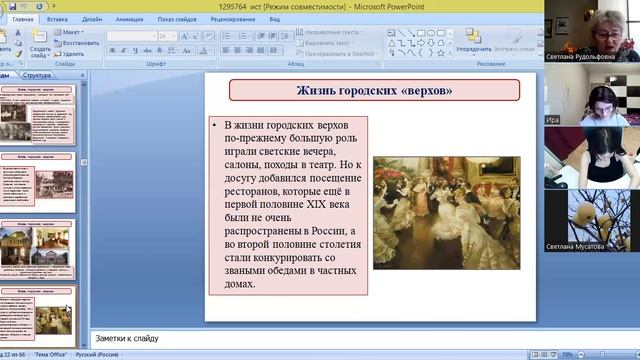This screenshot has width=640, height=360.
Task: Open the Вид ribbon tab
Action: tap(274, 19)
